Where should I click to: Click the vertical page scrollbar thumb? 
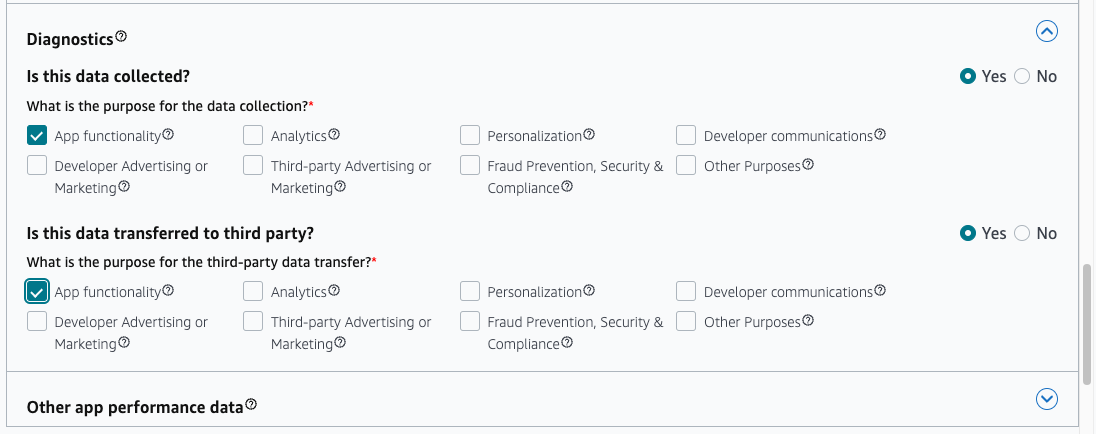click(x=1087, y=324)
